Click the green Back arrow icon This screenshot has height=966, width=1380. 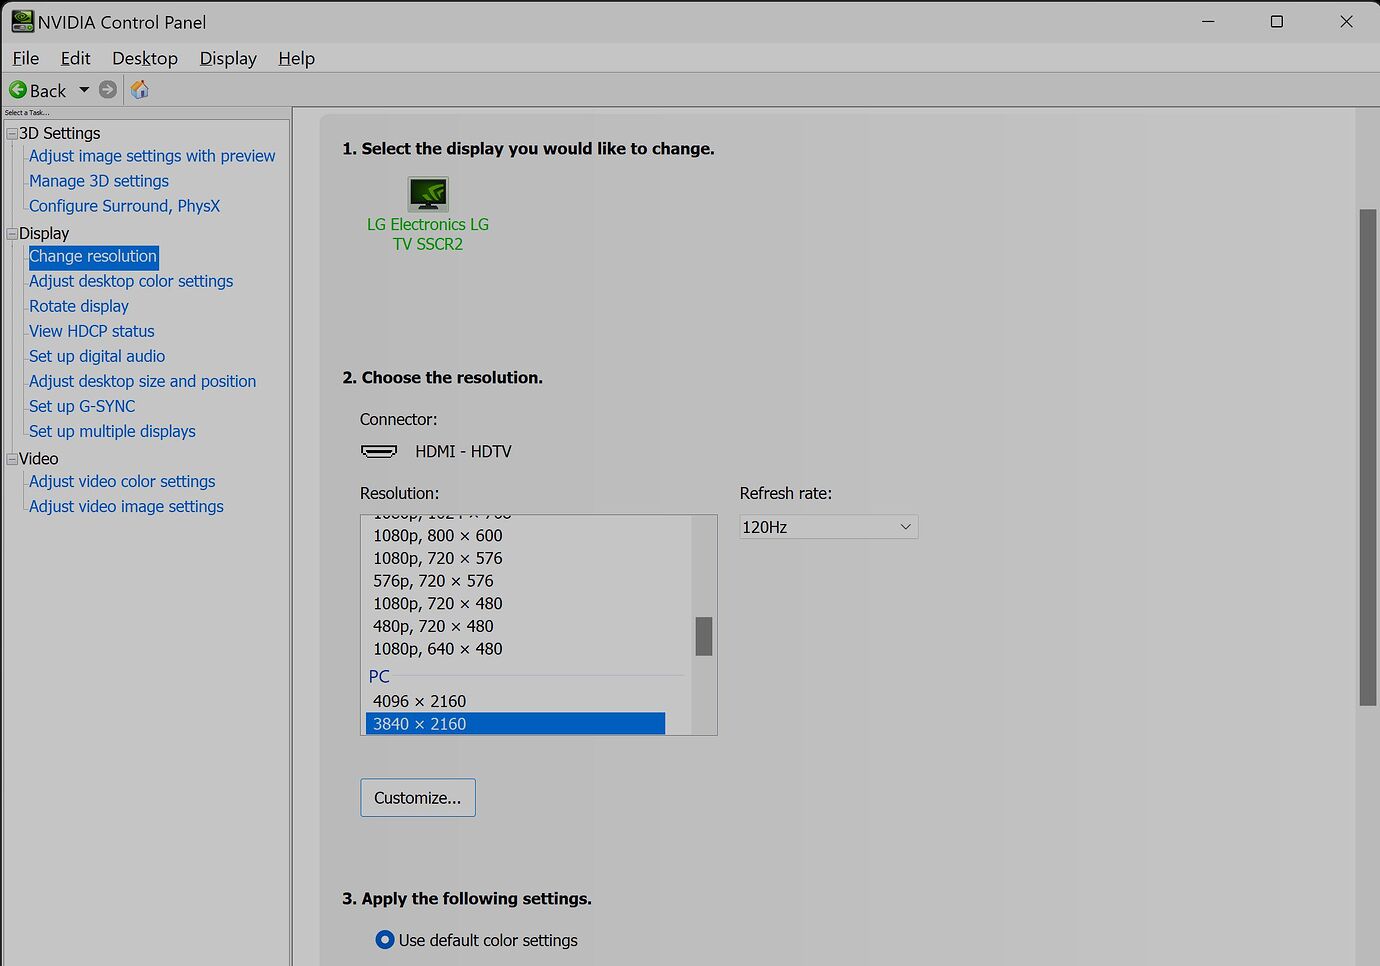[x=20, y=89]
